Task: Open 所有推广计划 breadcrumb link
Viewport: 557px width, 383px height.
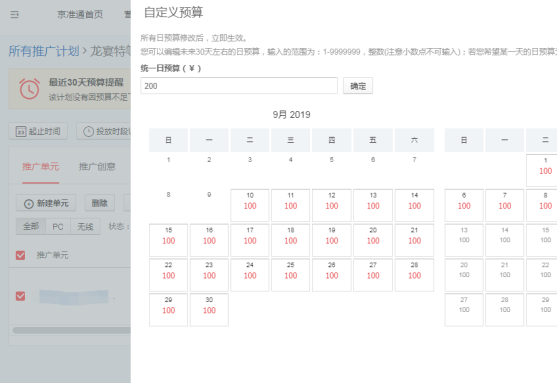Action: tap(44, 51)
